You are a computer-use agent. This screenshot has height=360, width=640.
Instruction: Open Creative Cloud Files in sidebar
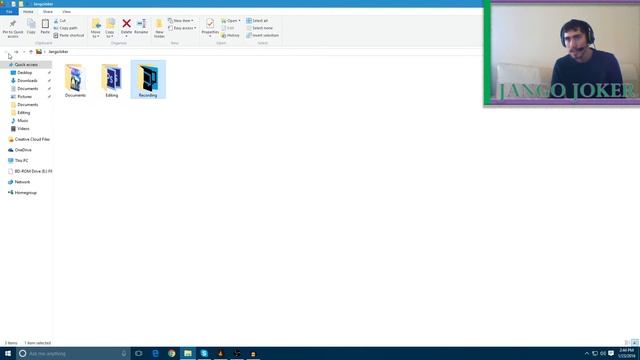(x=32, y=139)
